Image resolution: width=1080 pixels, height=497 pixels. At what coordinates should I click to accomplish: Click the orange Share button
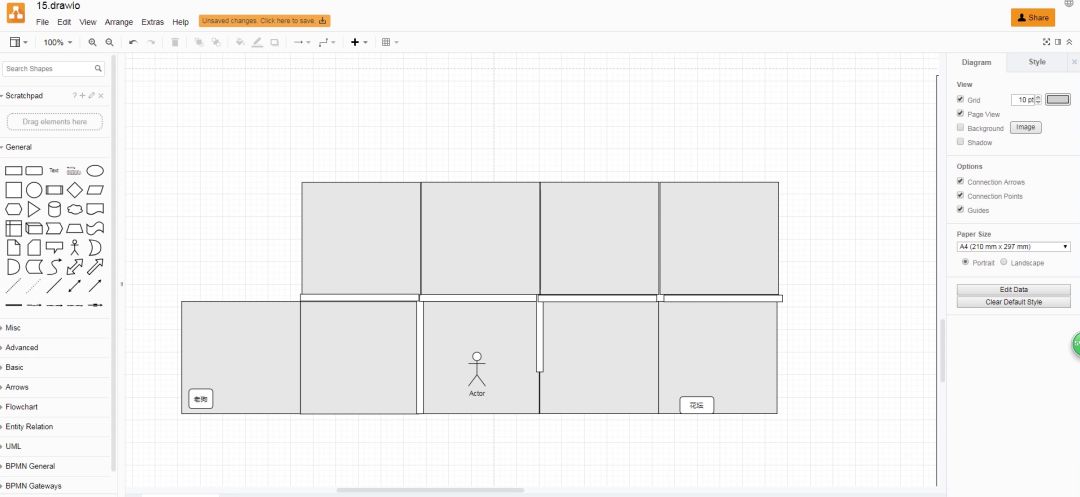pyautogui.click(x=1033, y=17)
